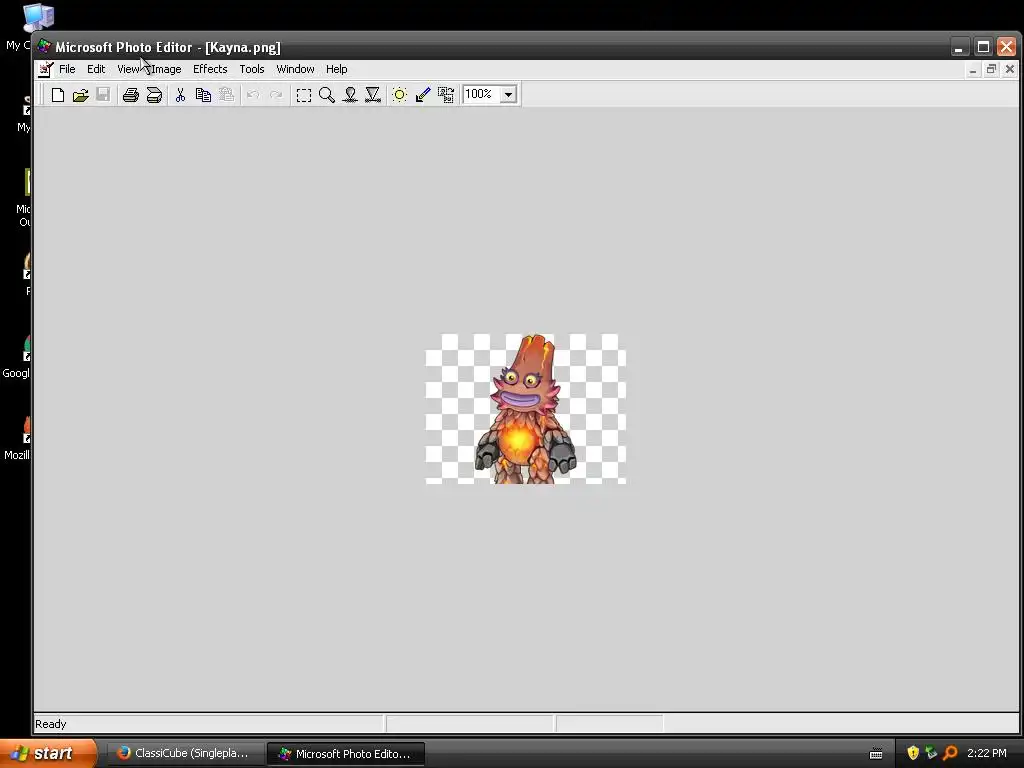
Task: Click the New document toolbar icon
Action: pos(57,95)
